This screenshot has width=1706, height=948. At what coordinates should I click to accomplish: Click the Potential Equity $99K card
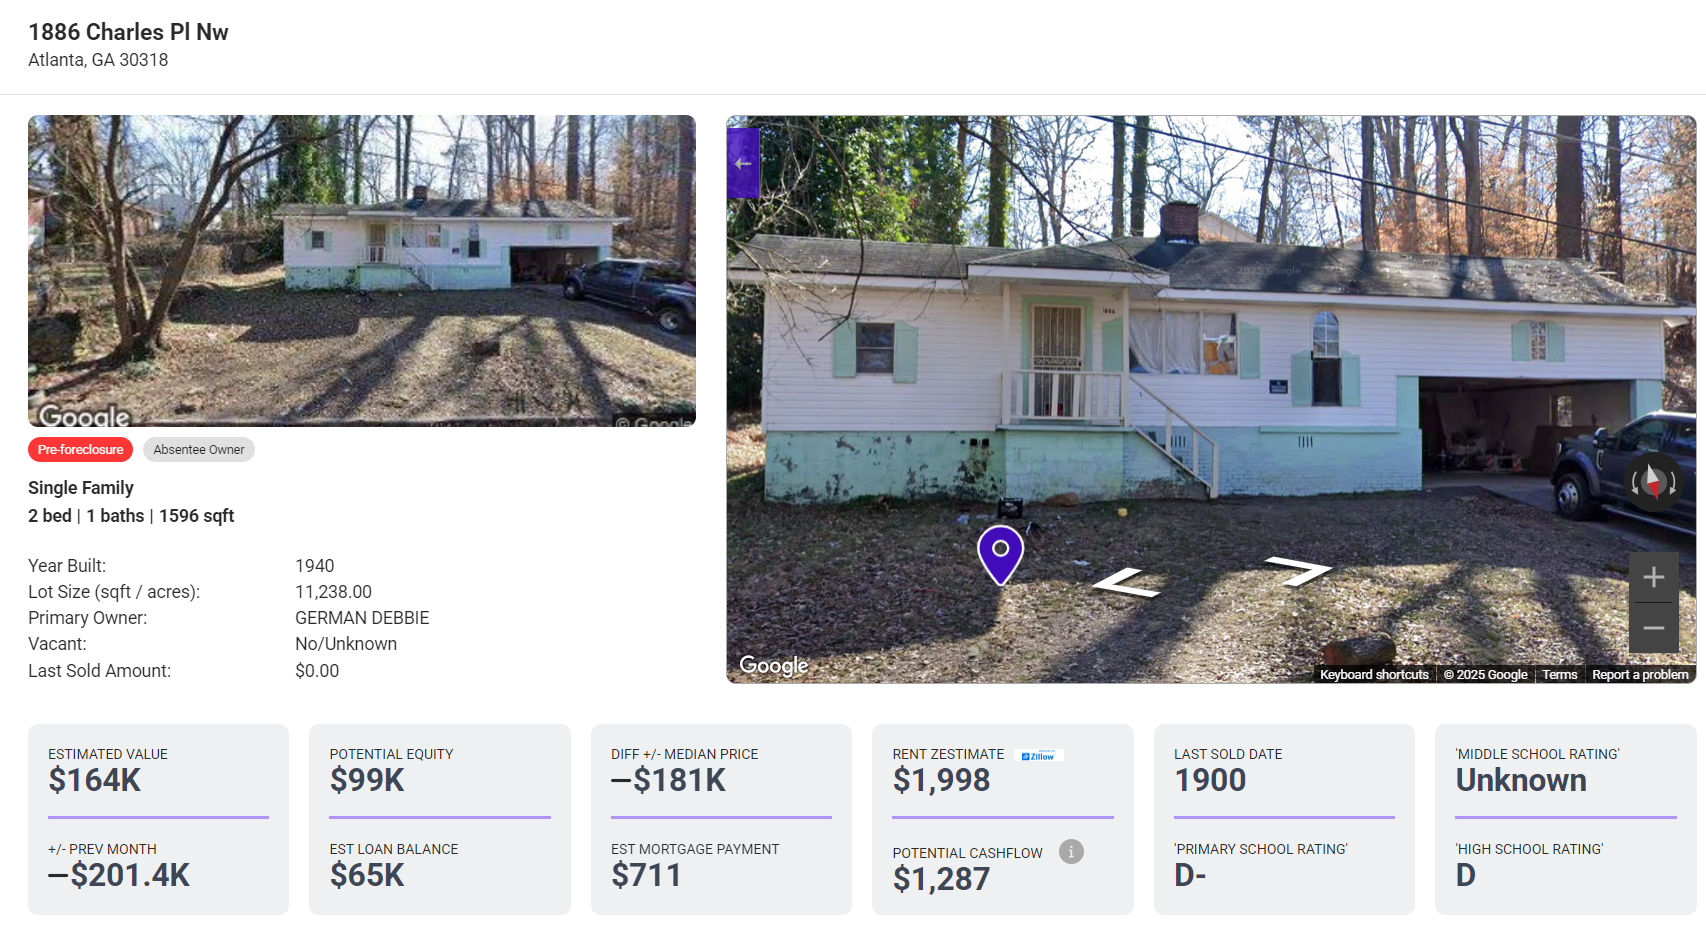pyautogui.click(x=440, y=819)
